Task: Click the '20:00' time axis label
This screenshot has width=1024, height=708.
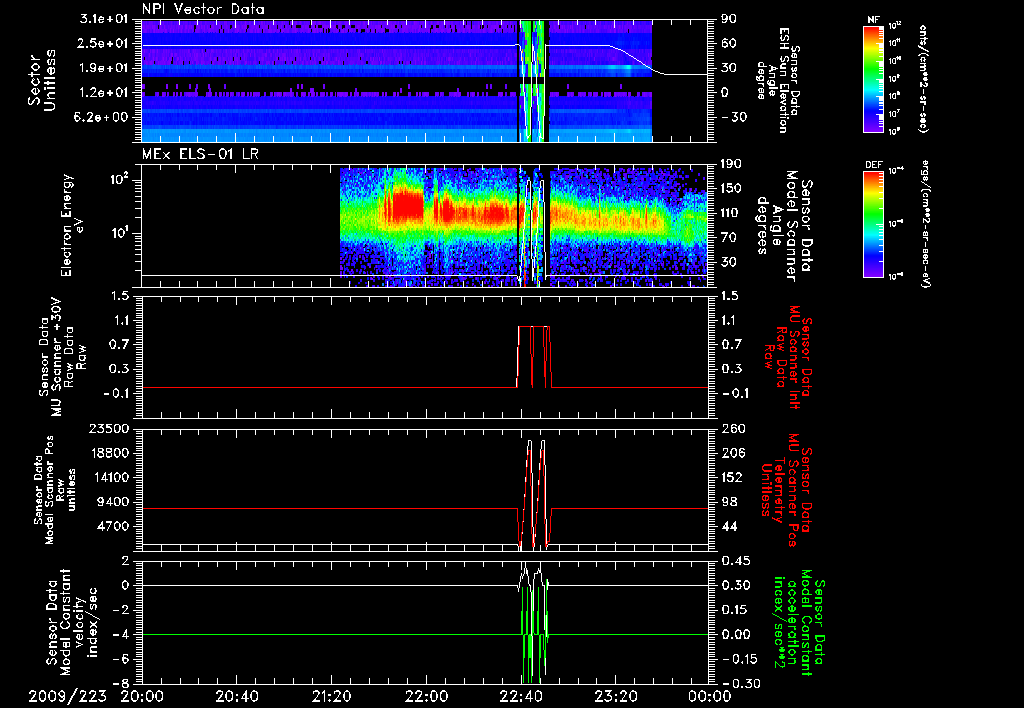Action: point(142,696)
